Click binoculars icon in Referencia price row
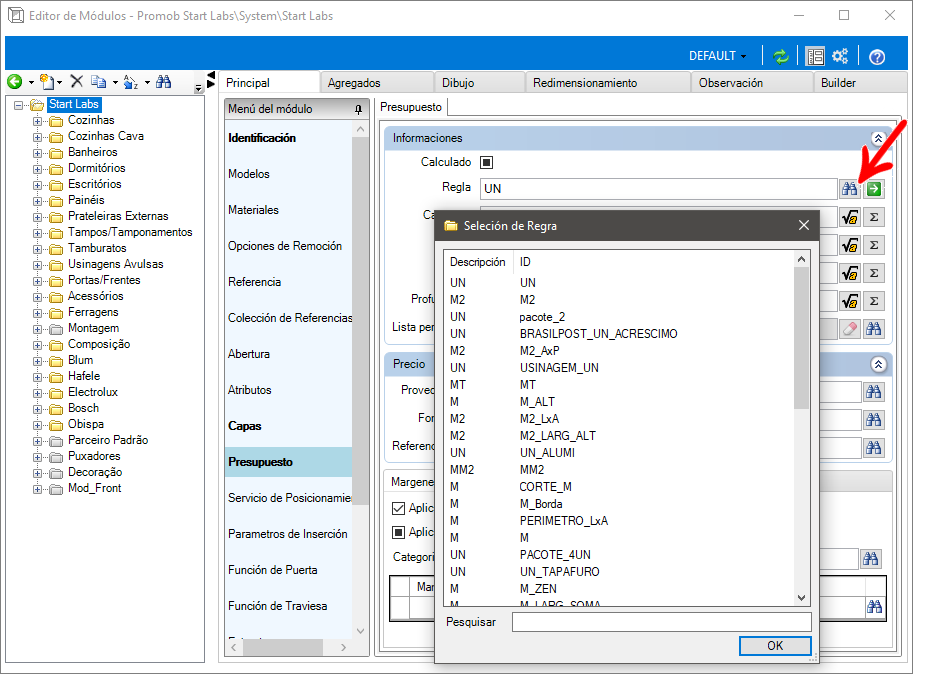935x687 pixels. (874, 447)
